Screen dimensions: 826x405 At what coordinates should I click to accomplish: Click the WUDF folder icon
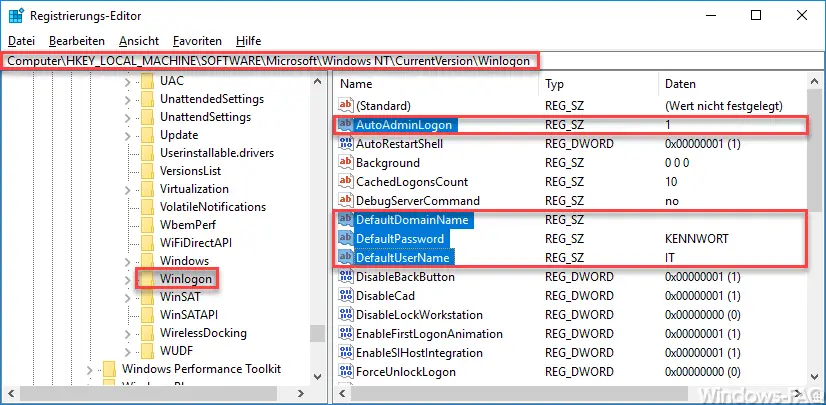[148, 350]
